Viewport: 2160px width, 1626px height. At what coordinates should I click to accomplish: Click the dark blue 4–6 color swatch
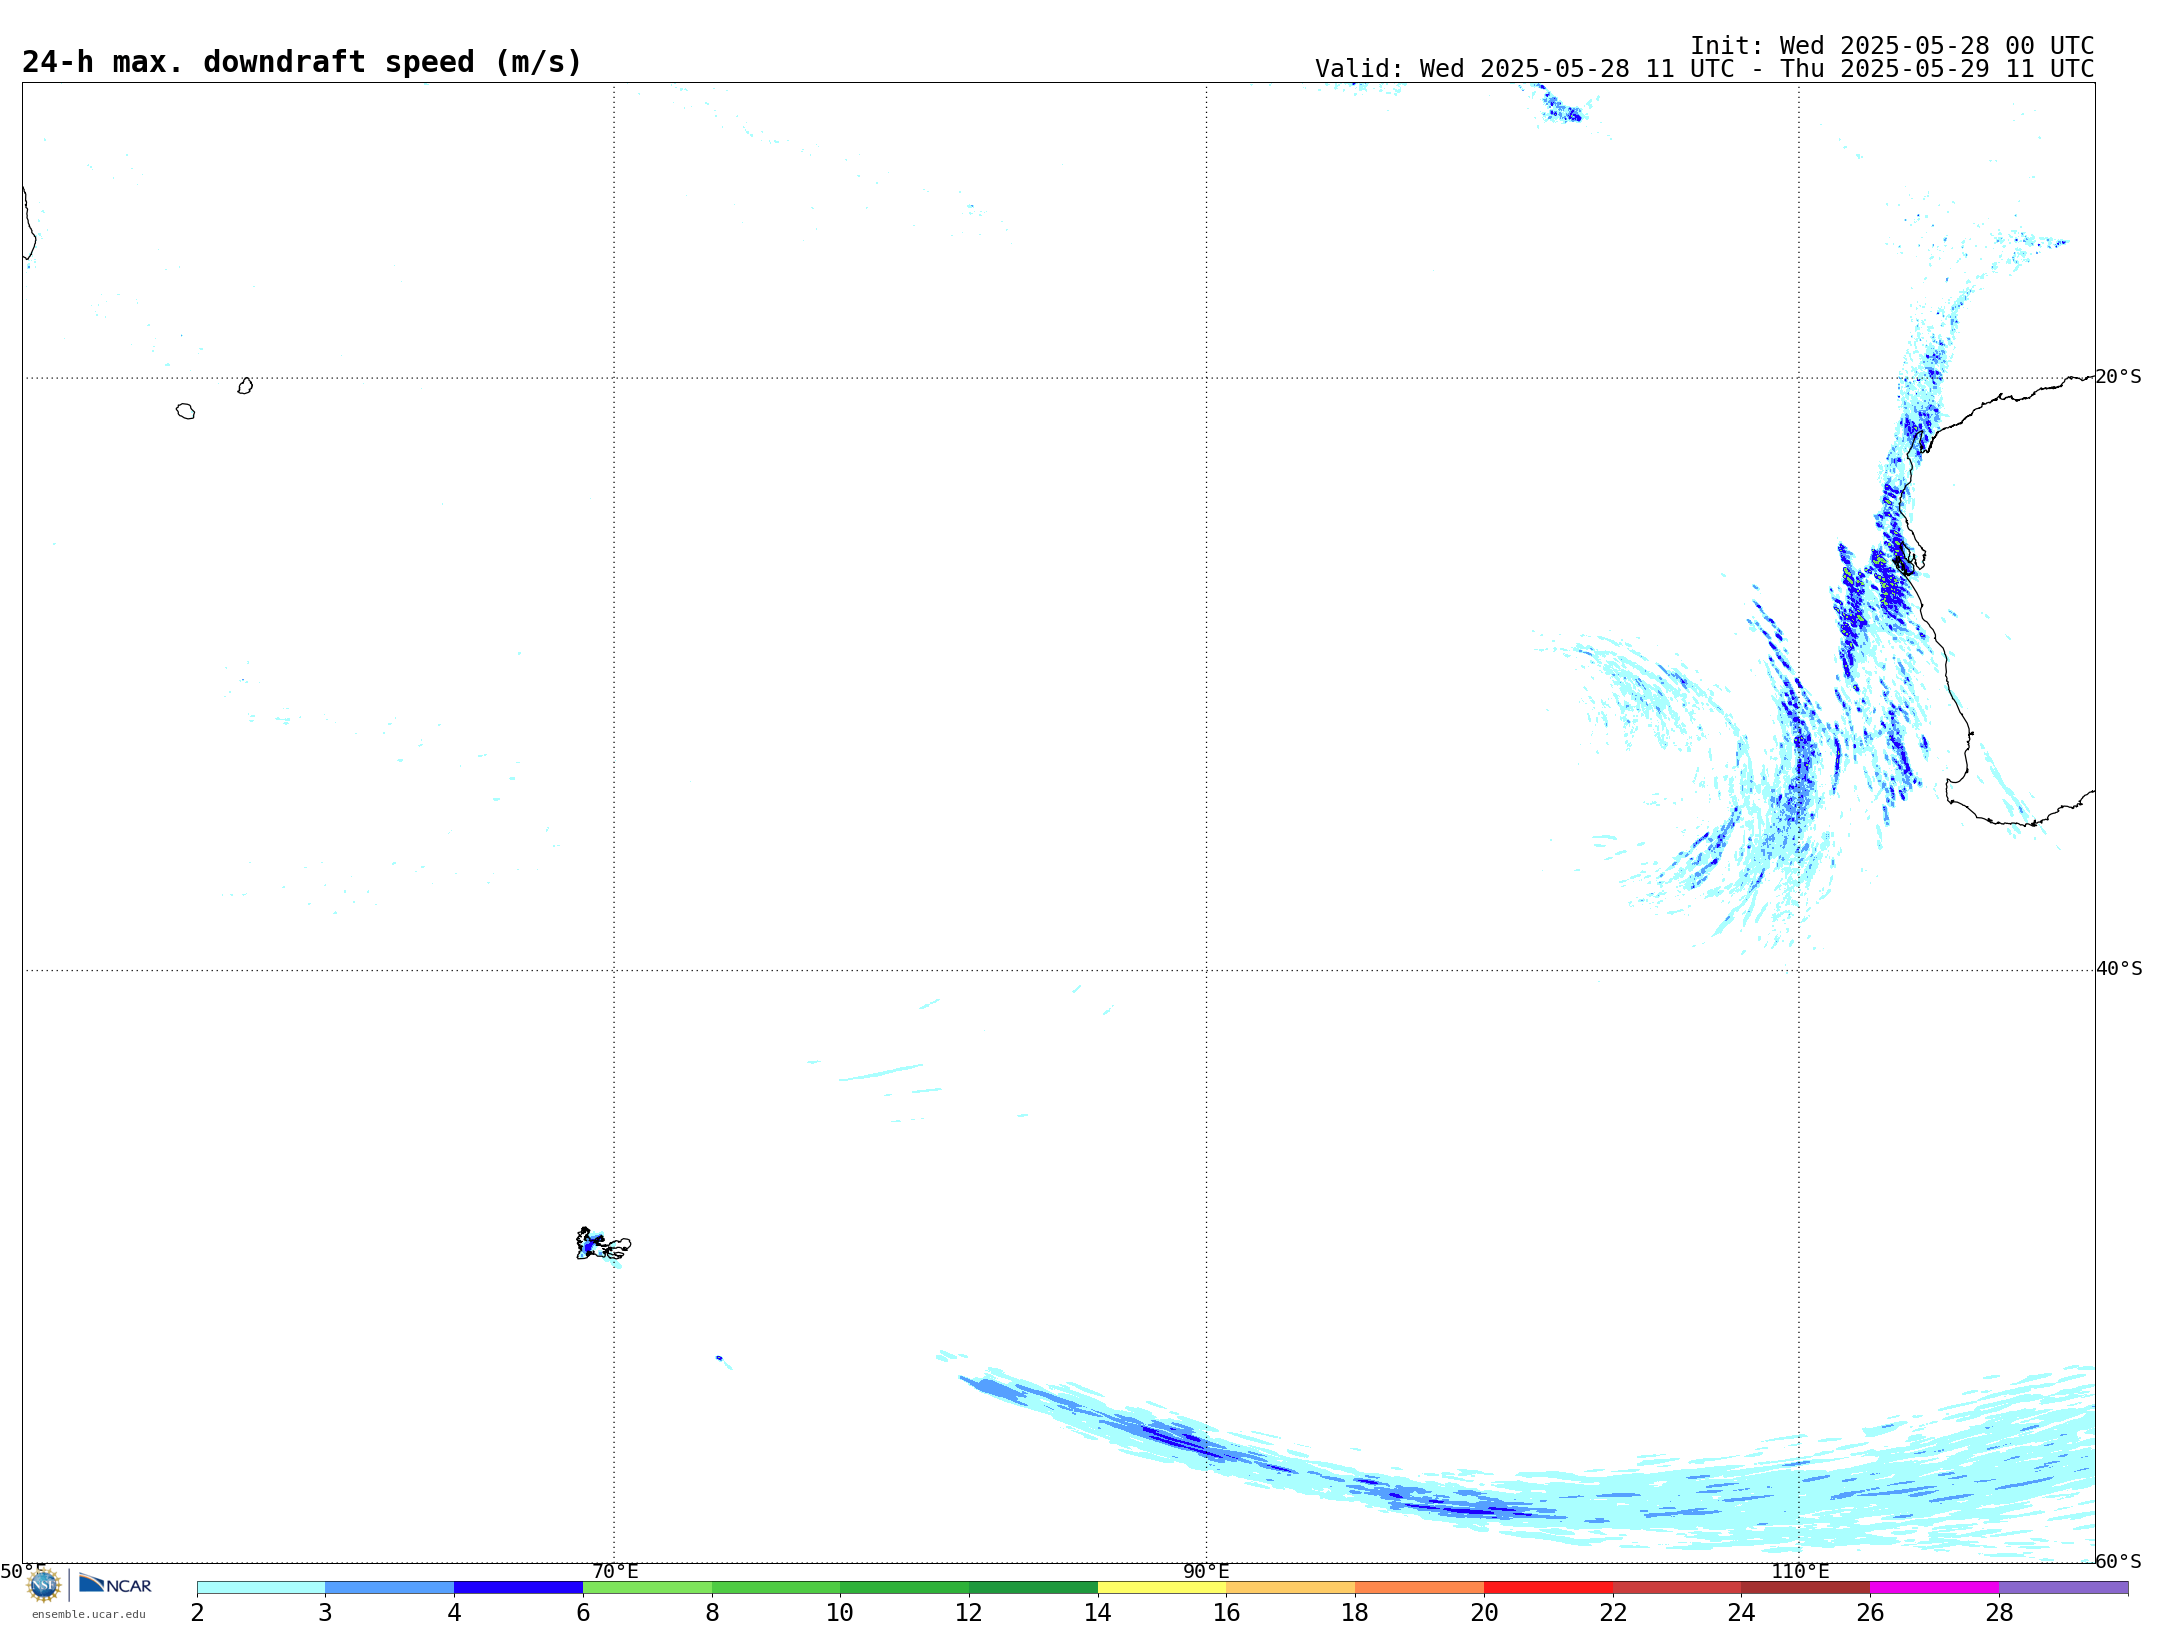click(519, 1588)
